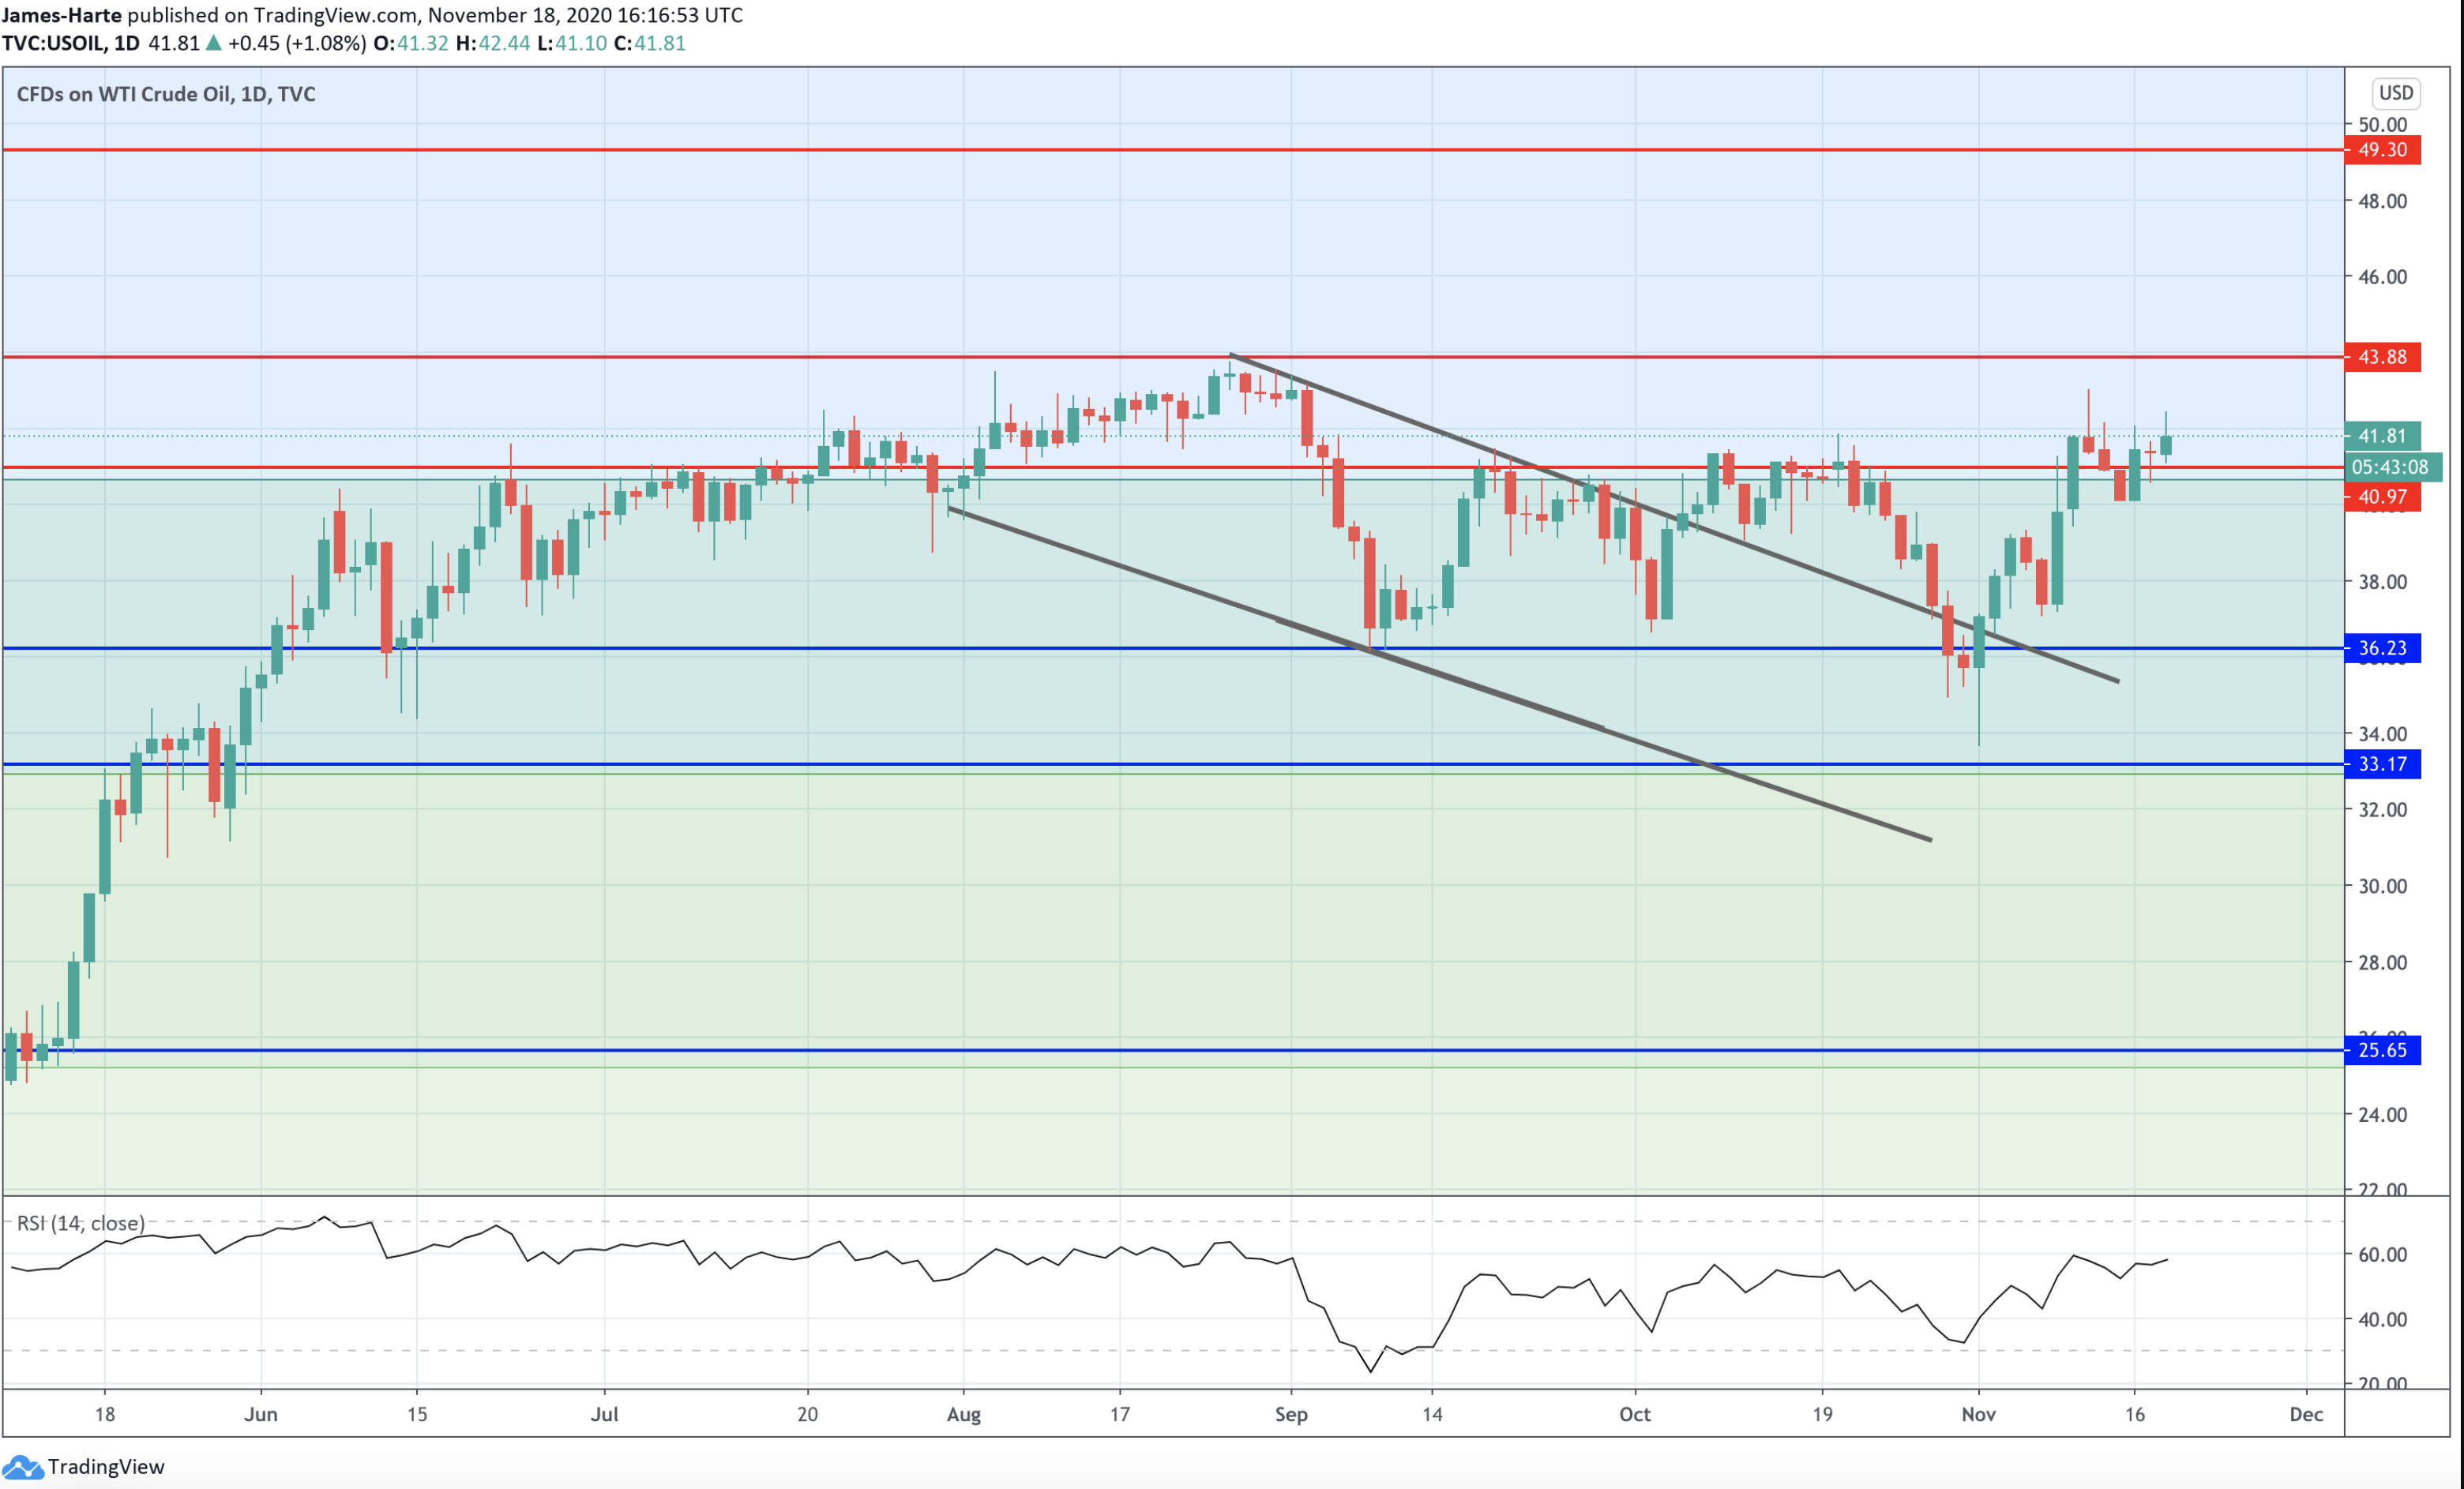Screen dimensions: 2464x1489
Task: Click the RSI (14, close) indicator label
Action: (x=81, y=1223)
